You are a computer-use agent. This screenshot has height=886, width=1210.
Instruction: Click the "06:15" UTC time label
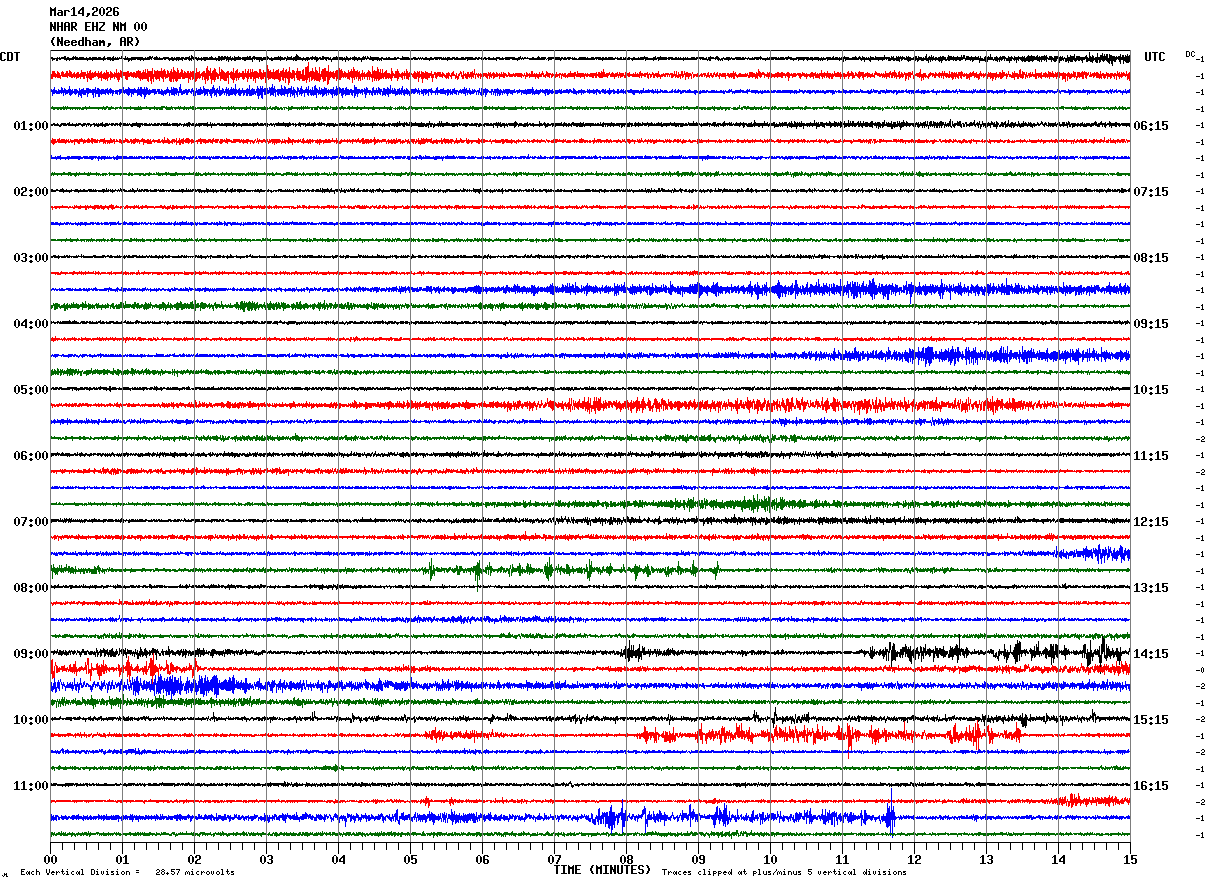(1151, 126)
